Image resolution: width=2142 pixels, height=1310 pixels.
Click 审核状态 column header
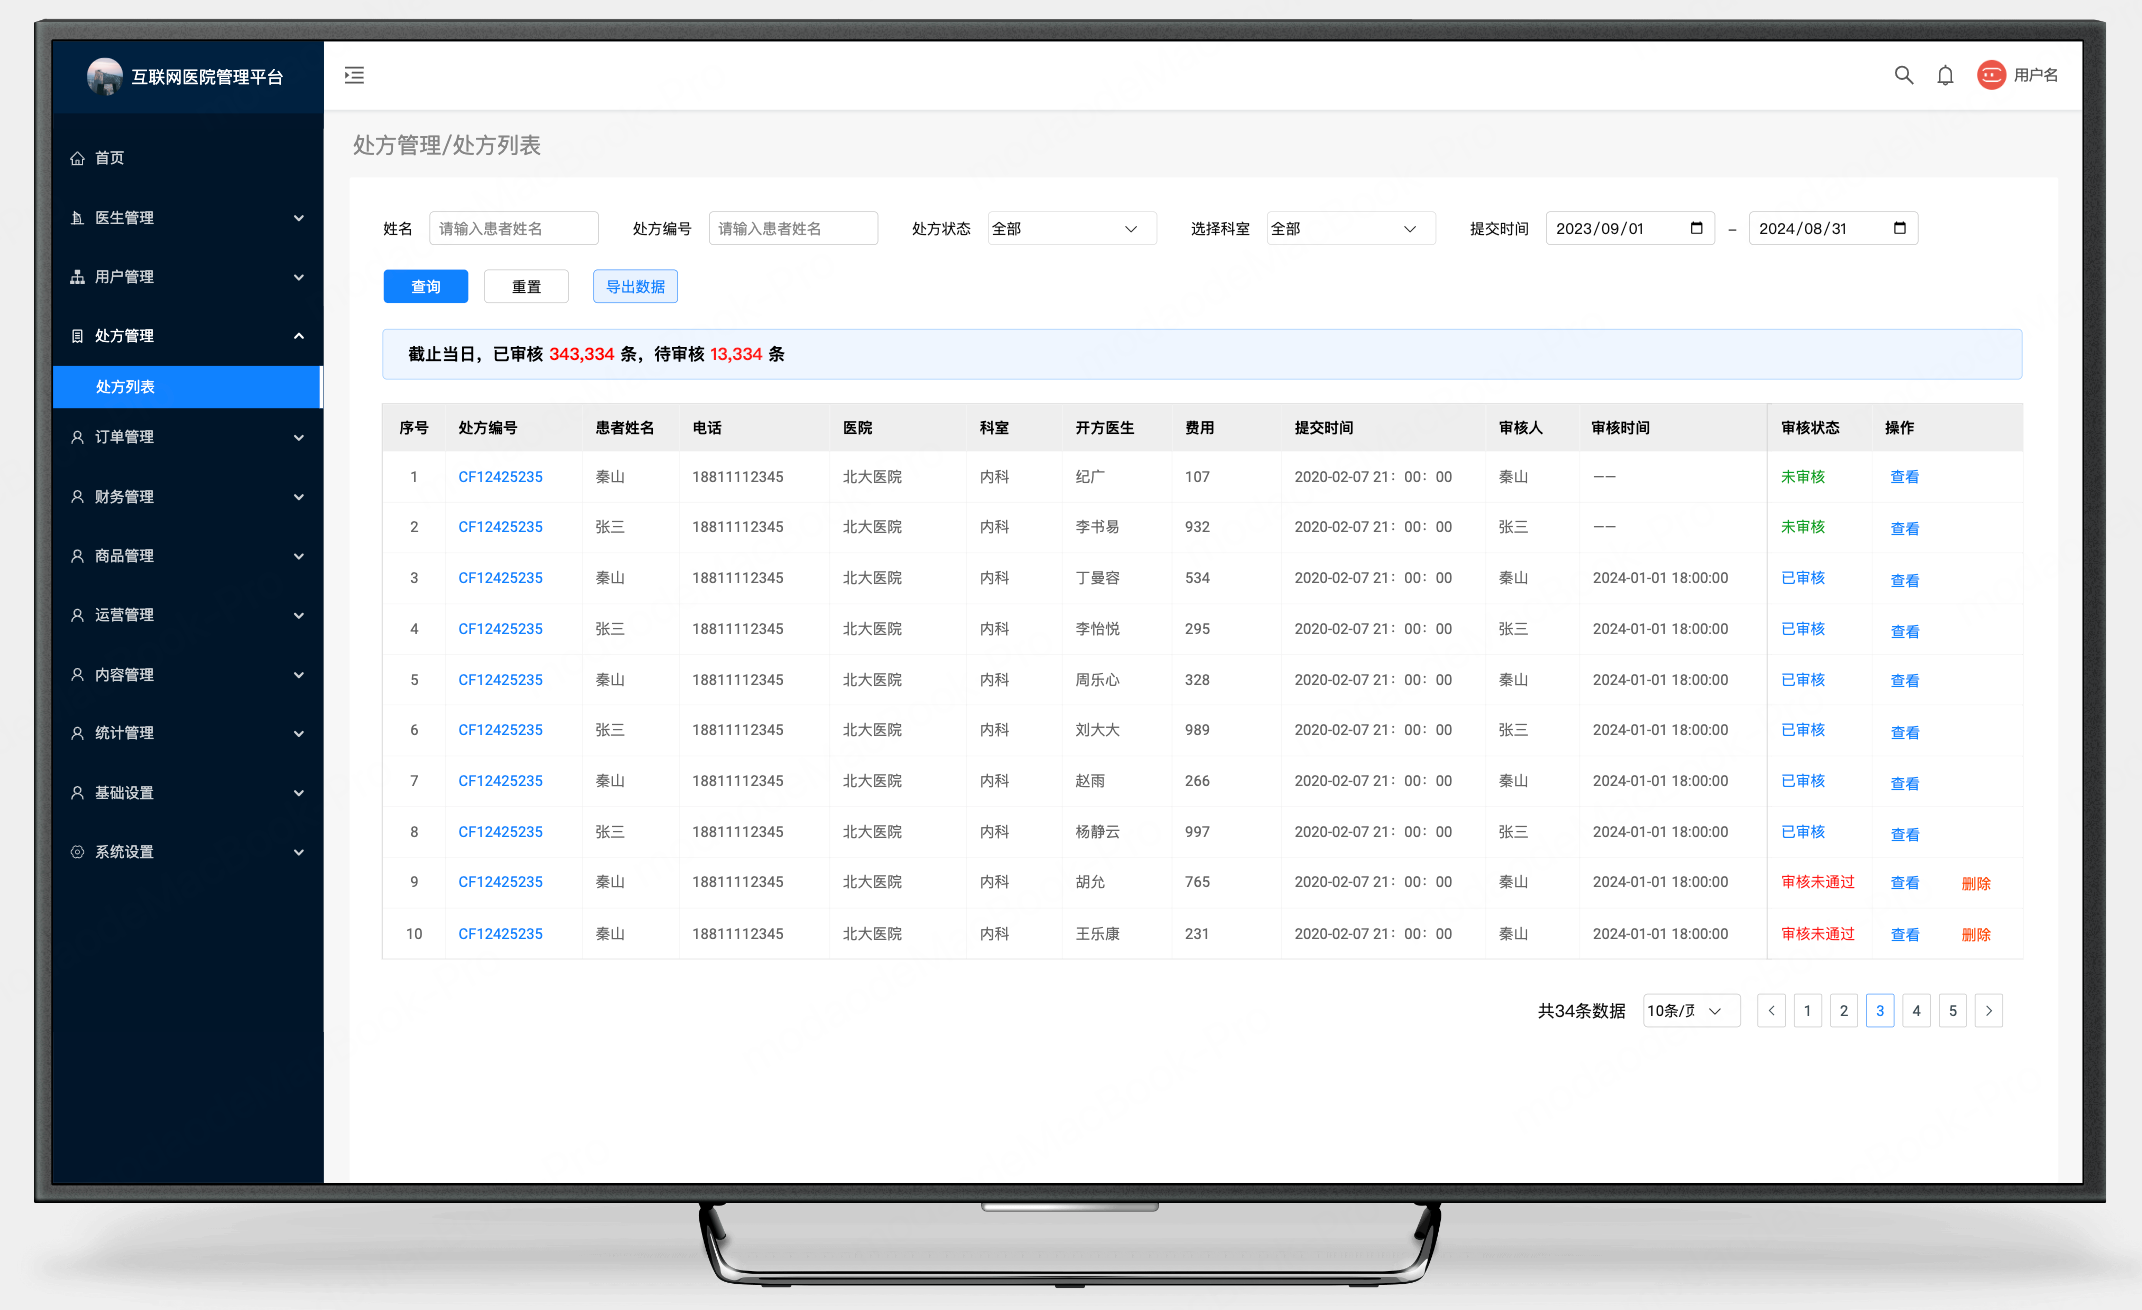click(1810, 428)
